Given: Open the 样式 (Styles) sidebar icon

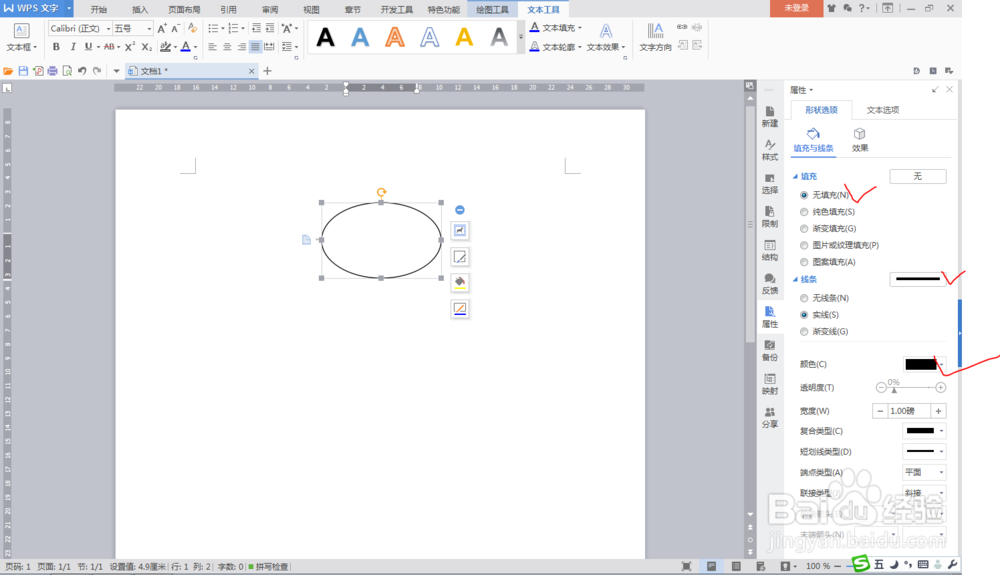Looking at the screenshot, I should [x=770, y=150].
